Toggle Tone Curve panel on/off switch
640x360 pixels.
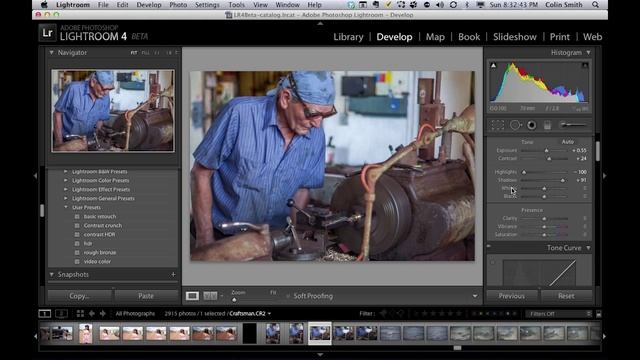[x=489, y=246]
